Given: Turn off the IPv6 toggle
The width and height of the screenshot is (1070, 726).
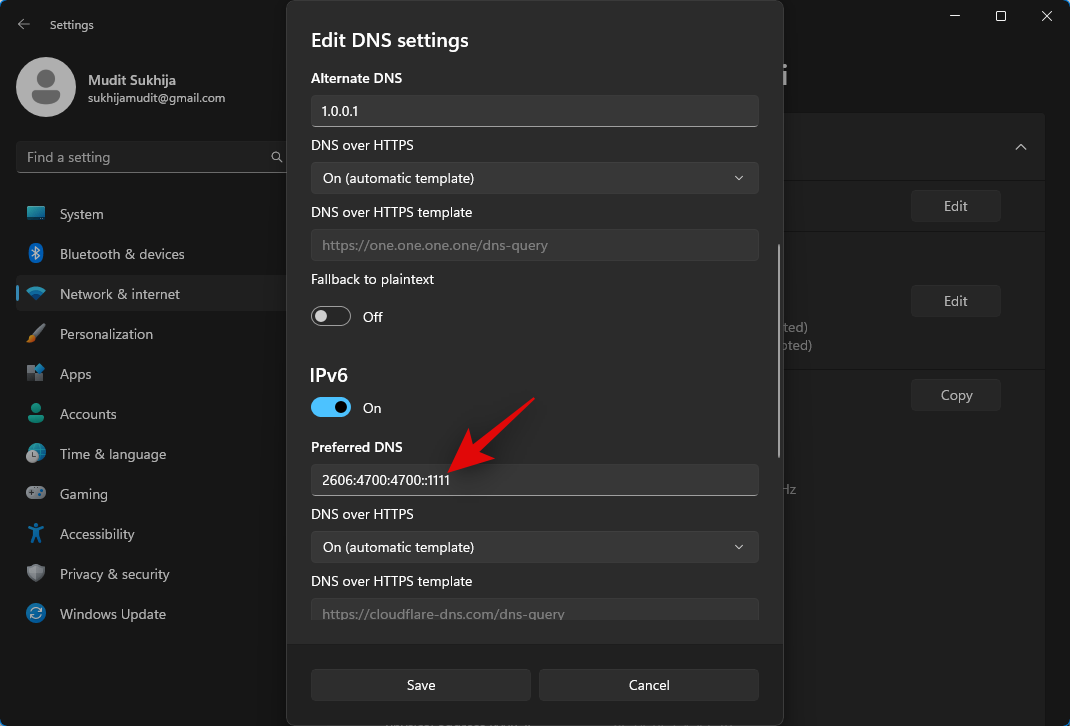Looking at the screenshot, I should [x=331, y=408].
